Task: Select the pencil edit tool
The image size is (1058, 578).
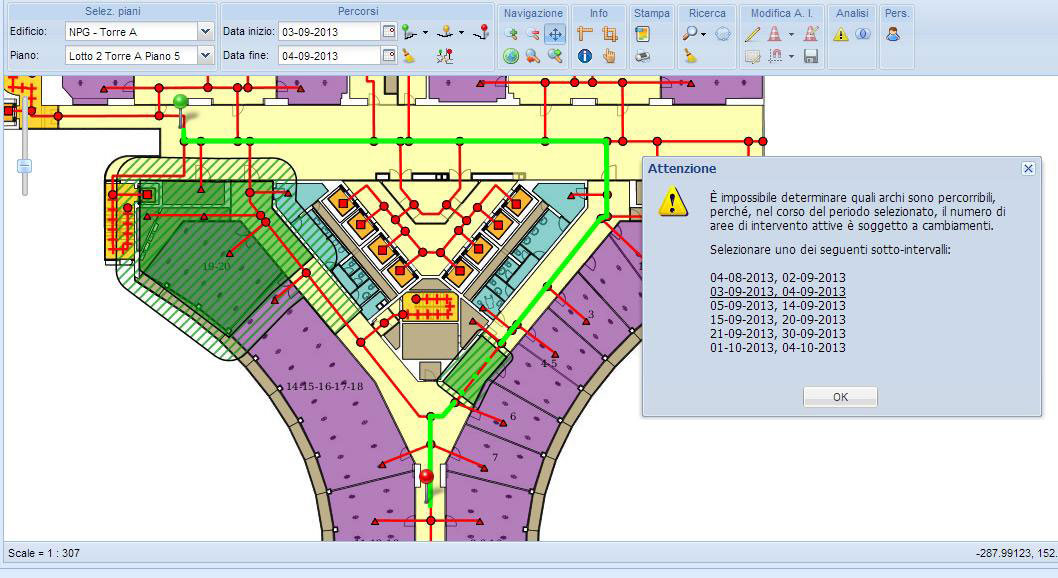Action: click(x=753, y=33)
